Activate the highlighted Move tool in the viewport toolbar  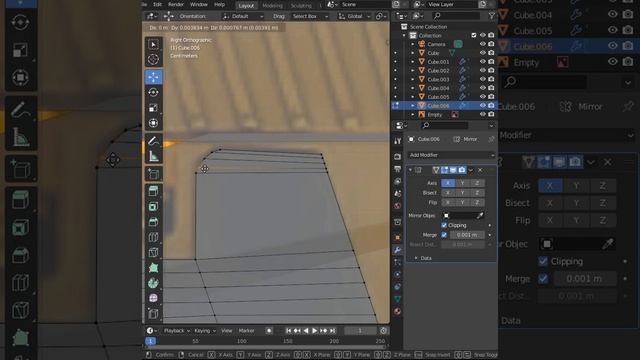click(x=153, y=77)
